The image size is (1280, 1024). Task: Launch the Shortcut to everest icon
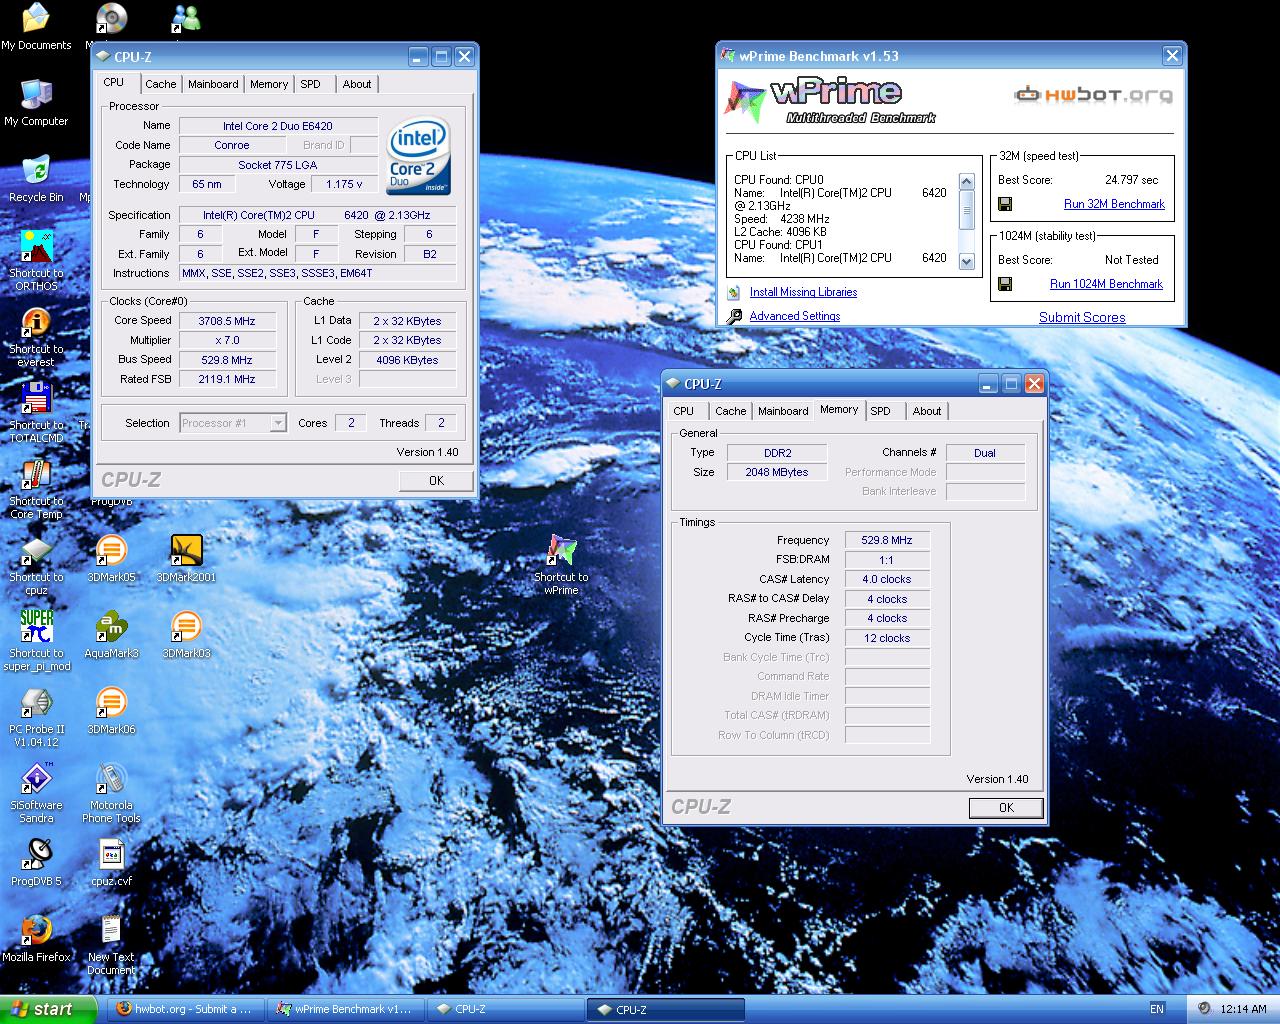36,337
